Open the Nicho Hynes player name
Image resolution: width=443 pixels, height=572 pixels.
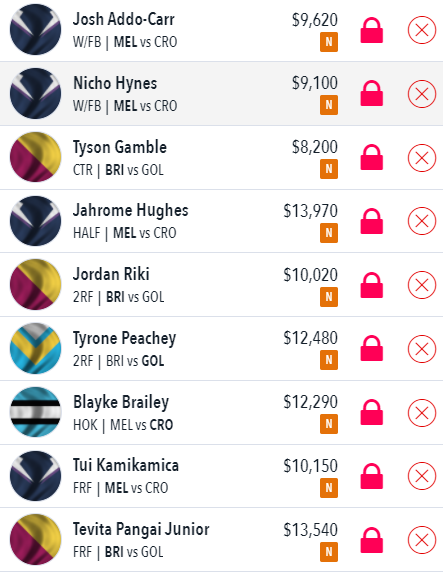click(115, 83)
